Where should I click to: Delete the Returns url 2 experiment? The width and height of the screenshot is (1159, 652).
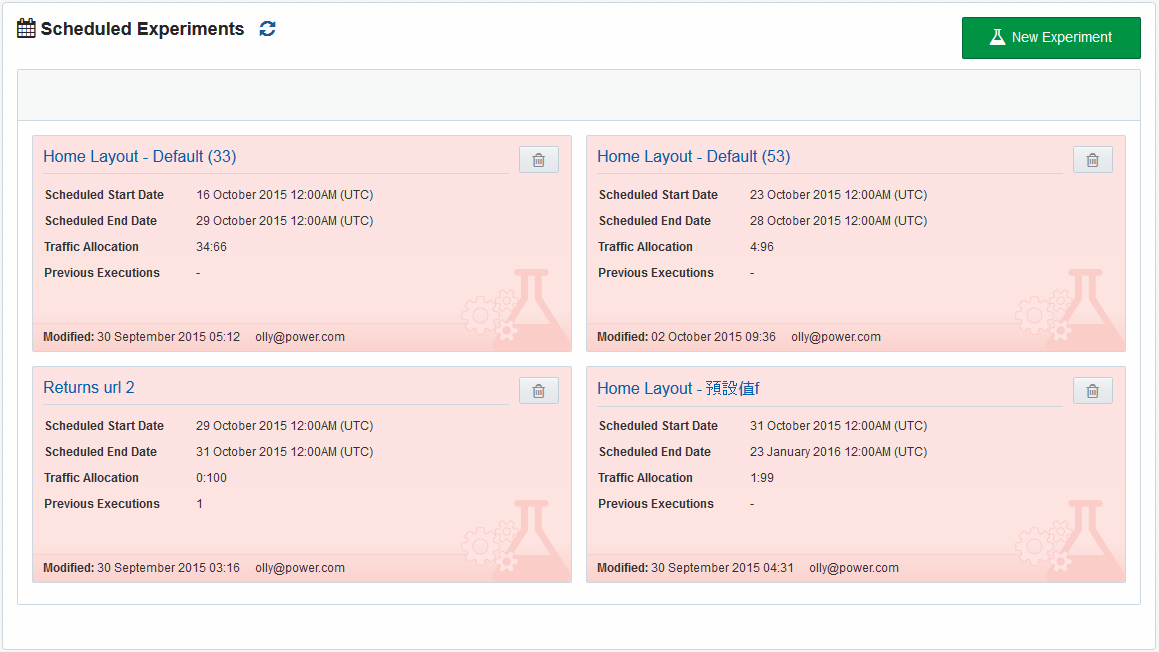click(539, 390)
